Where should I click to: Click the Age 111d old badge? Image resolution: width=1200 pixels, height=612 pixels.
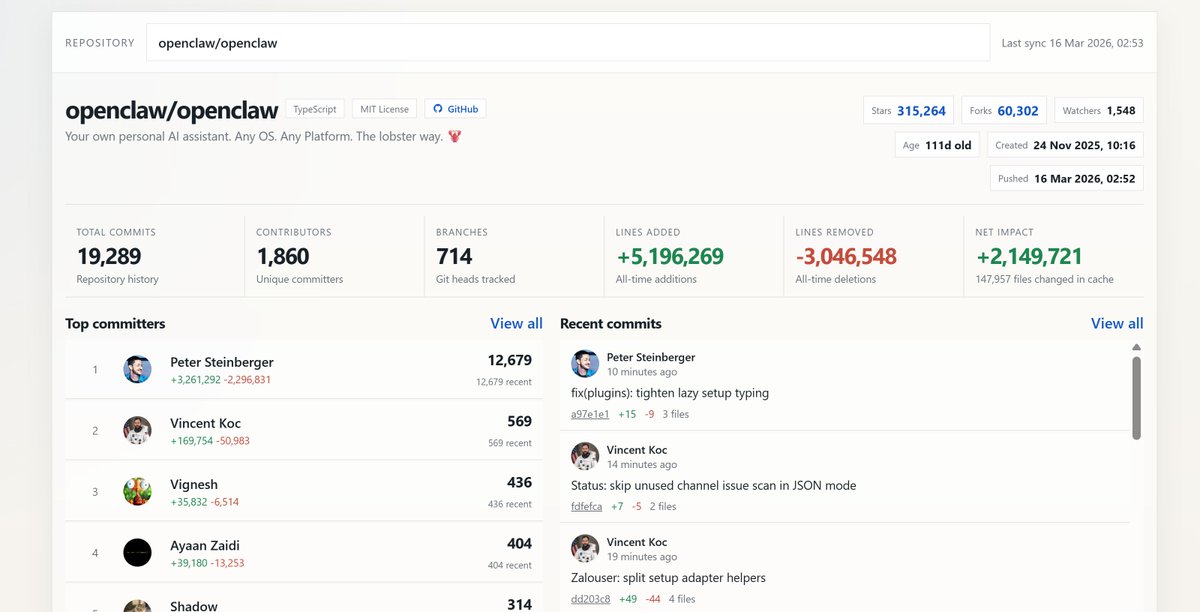click(937, 145)
